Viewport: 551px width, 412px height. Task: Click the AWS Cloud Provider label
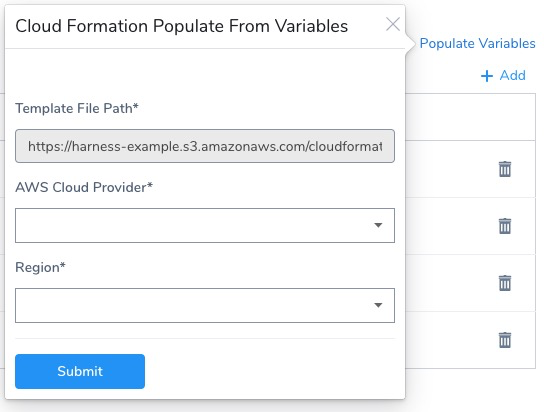point(84,187)
